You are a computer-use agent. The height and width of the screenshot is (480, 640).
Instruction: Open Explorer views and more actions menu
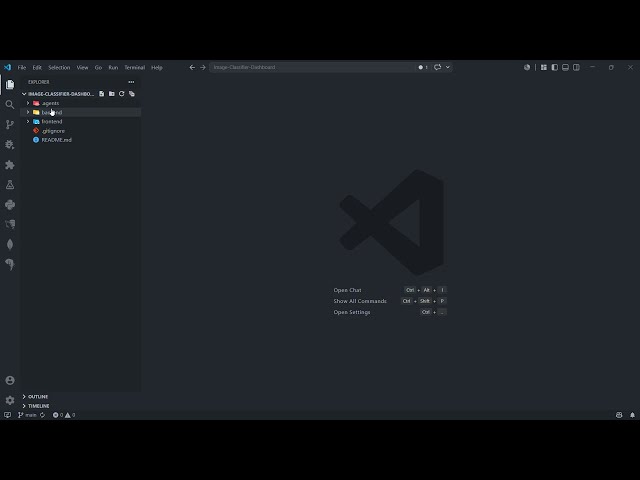[x=131, y=82]
